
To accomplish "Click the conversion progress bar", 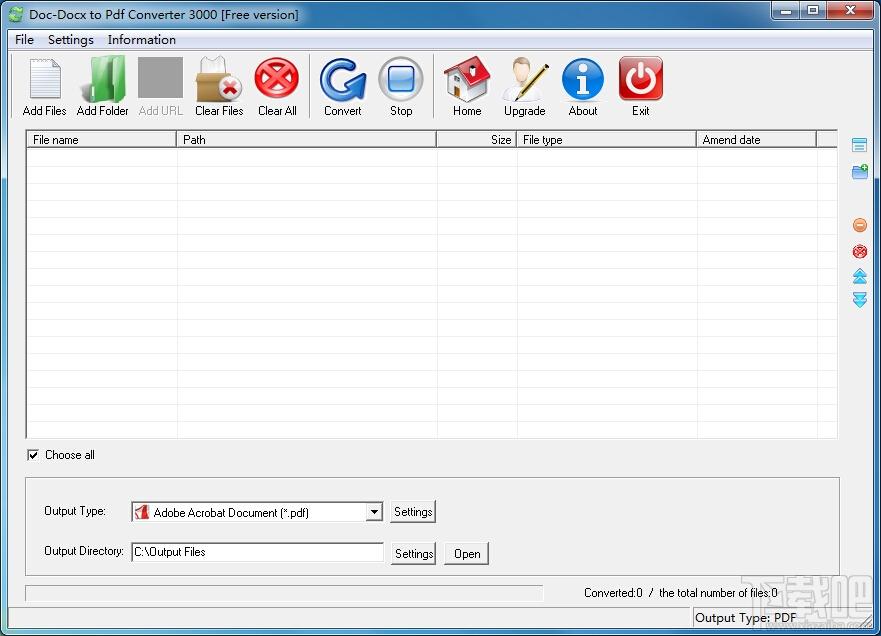I will point(284,593).
